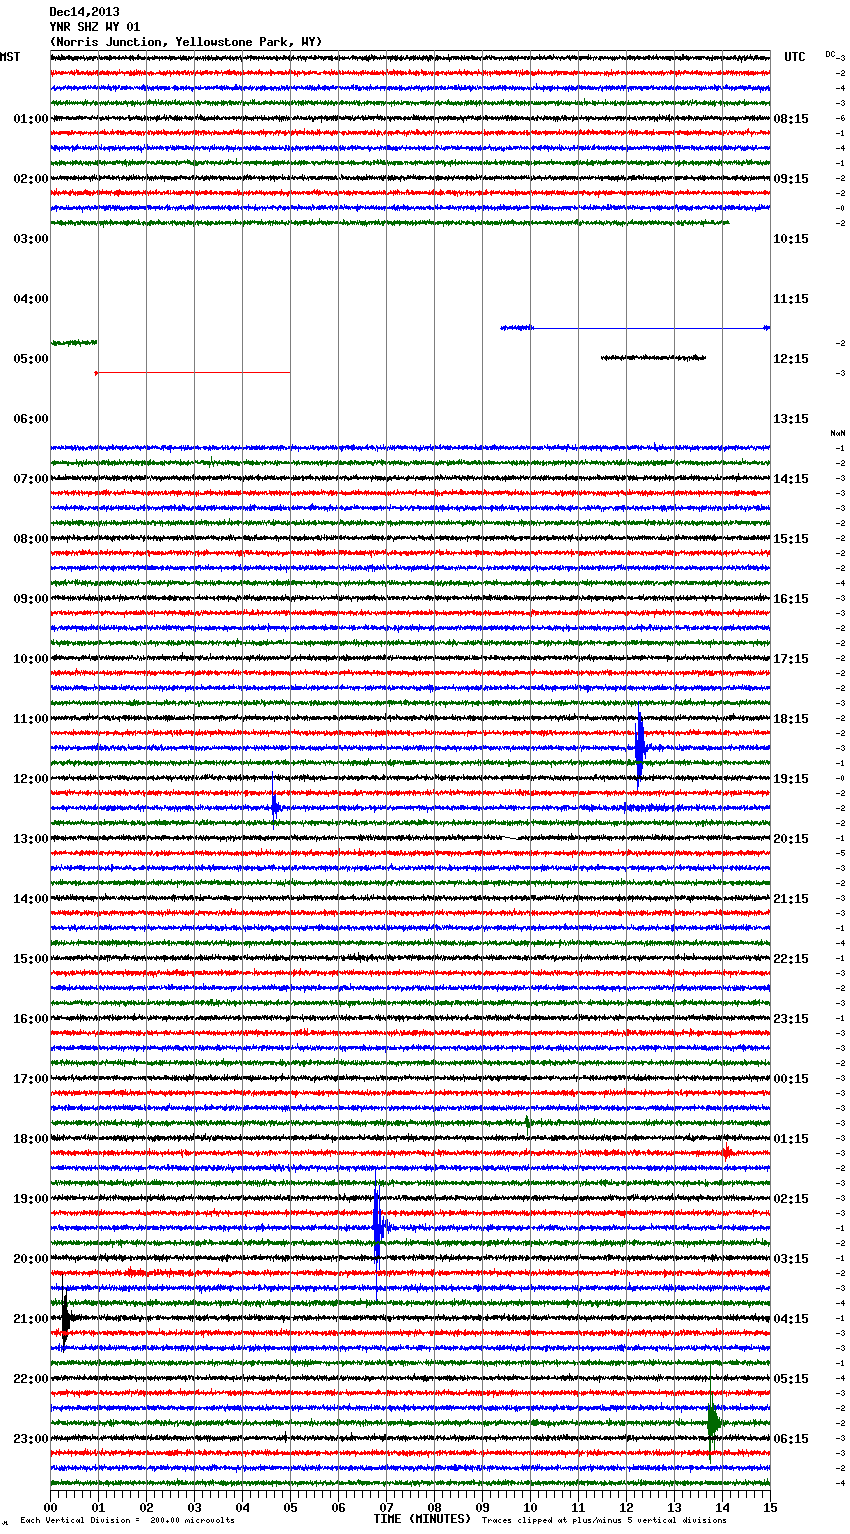The height and width of the screenshot is (1534, 850).
Task: Click the 02:15 UTC row label
Action: 791,1199
